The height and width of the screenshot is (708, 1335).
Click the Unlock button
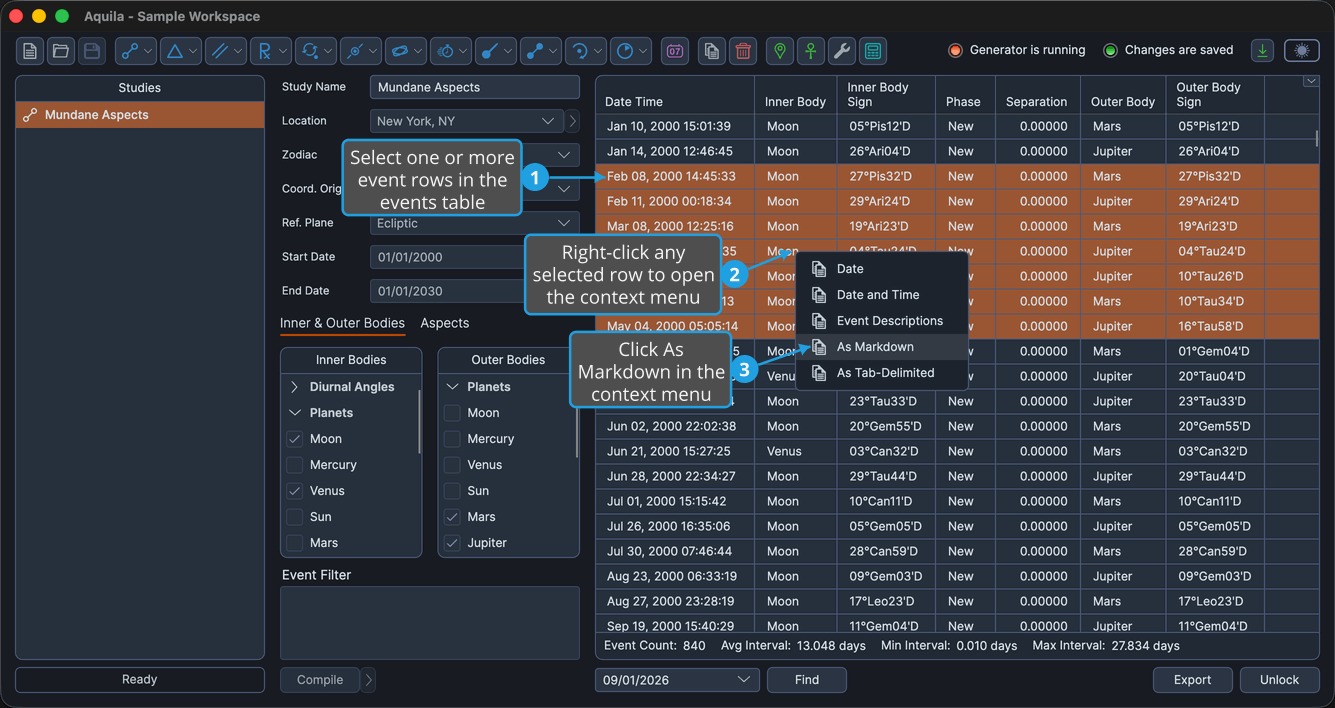[1279, 680]
